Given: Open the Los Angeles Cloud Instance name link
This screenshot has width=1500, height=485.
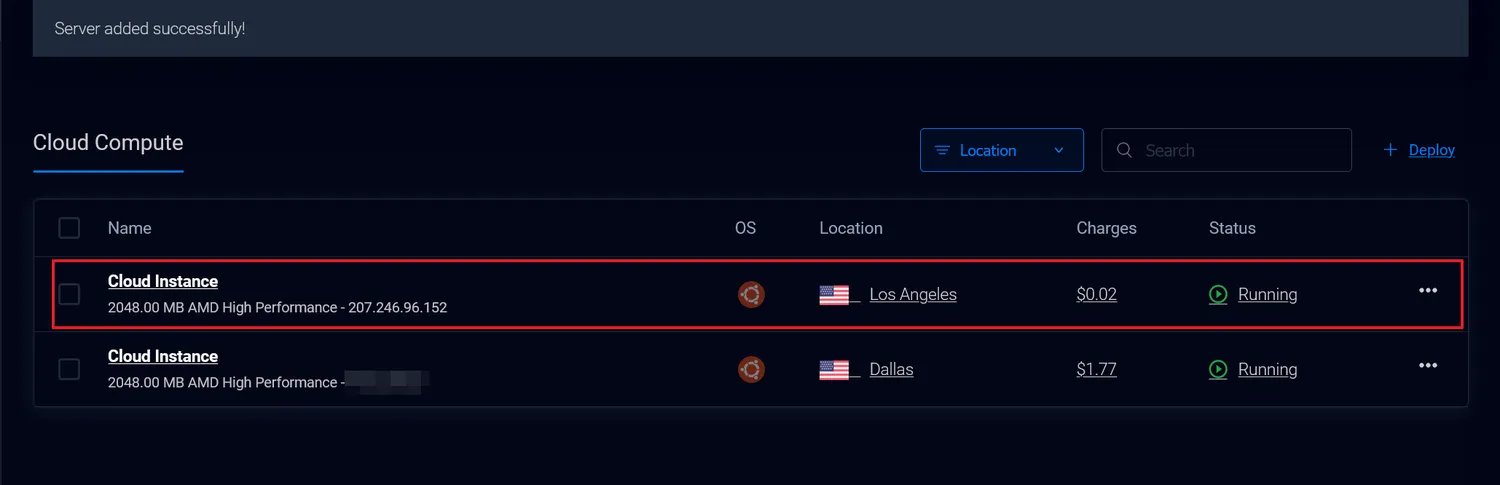Looking at the screenshot, I should tap(163, 281).
